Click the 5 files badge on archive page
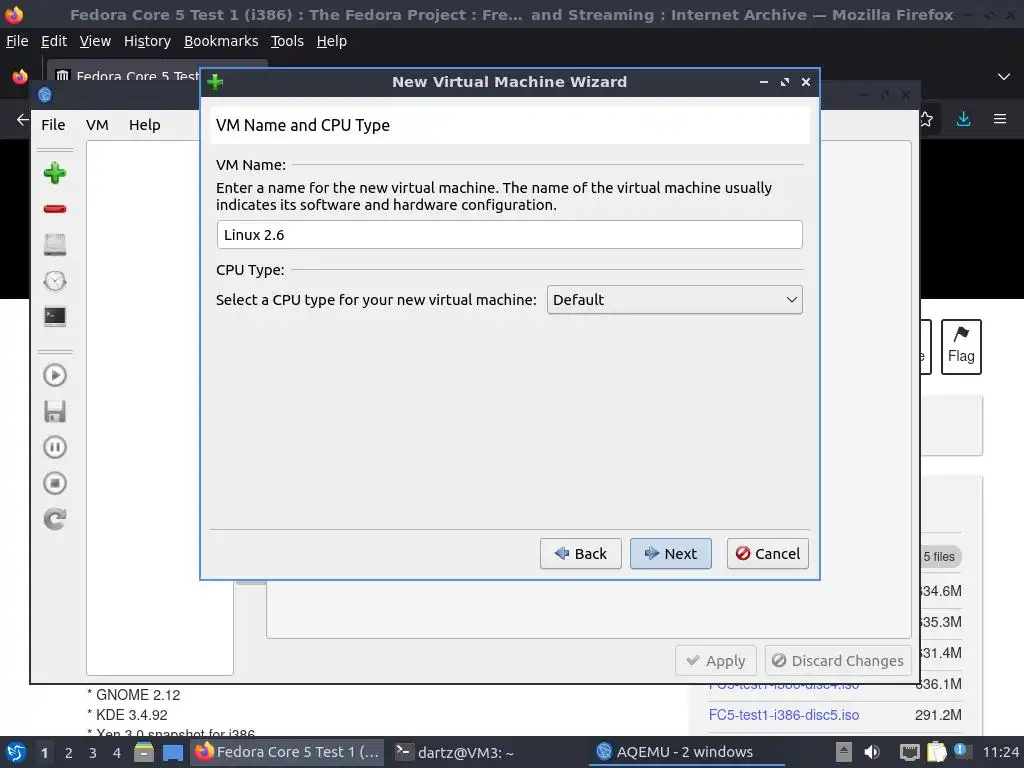 pos(939,556)
